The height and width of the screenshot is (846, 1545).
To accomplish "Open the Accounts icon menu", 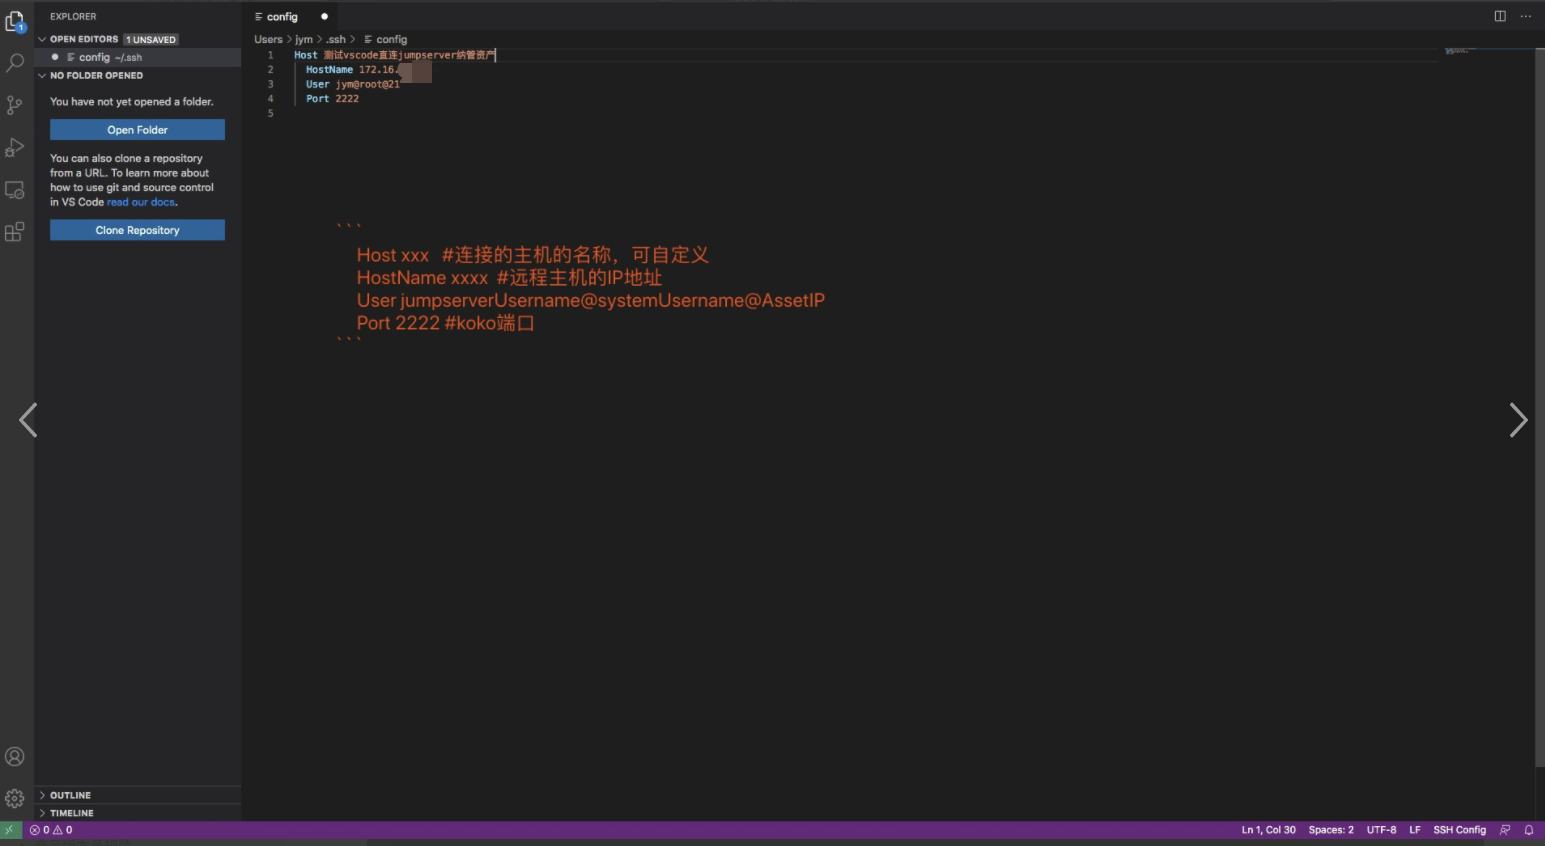I will [14, 757].
